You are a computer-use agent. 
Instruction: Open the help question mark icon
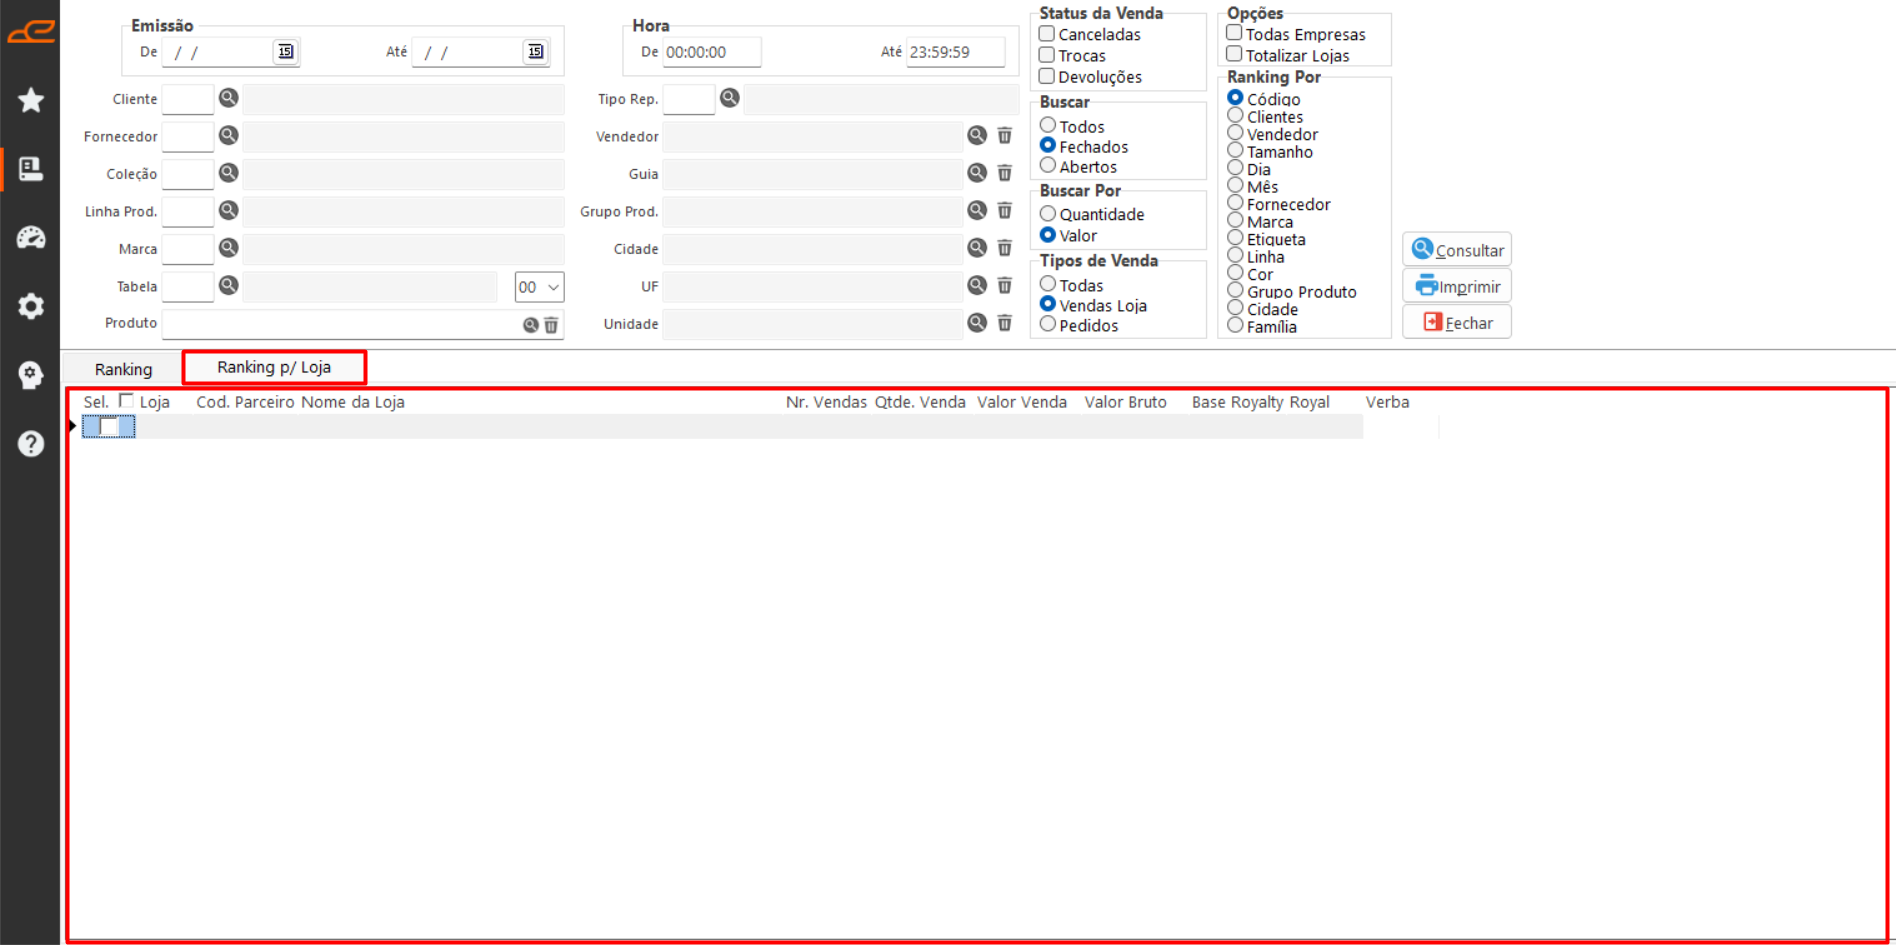(31, 443)
